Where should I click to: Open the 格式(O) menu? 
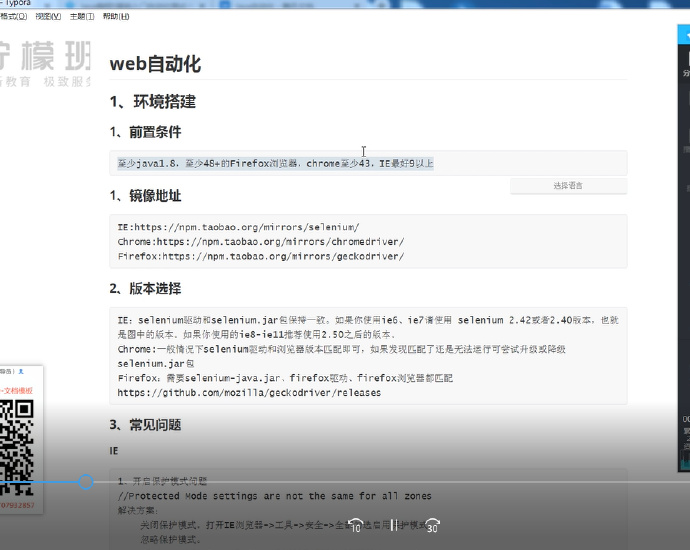point(13,16)
